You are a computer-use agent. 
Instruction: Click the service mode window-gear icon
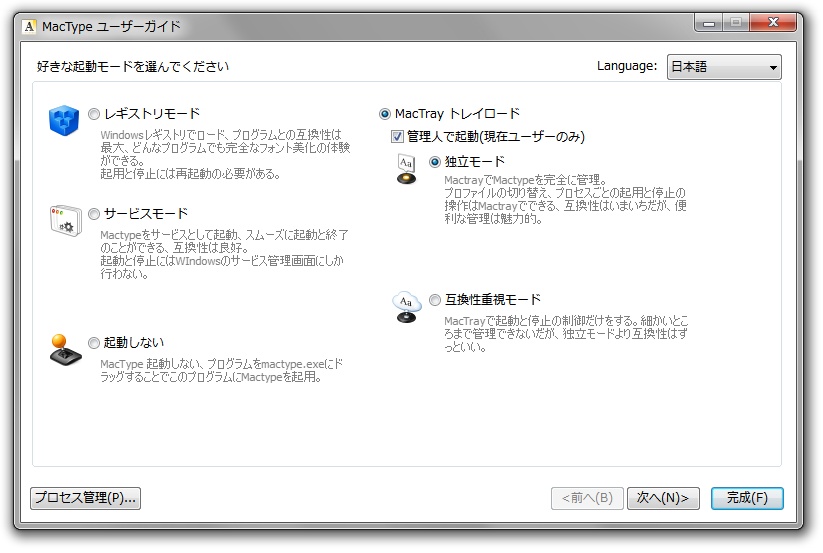pos(66,220)
